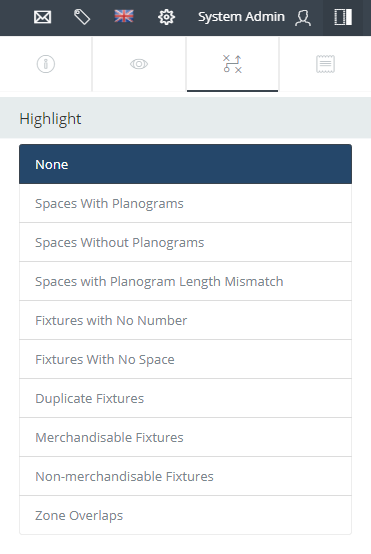Switch to the eye visibility tab
The image size is (371, 554).
coord(139,64)
